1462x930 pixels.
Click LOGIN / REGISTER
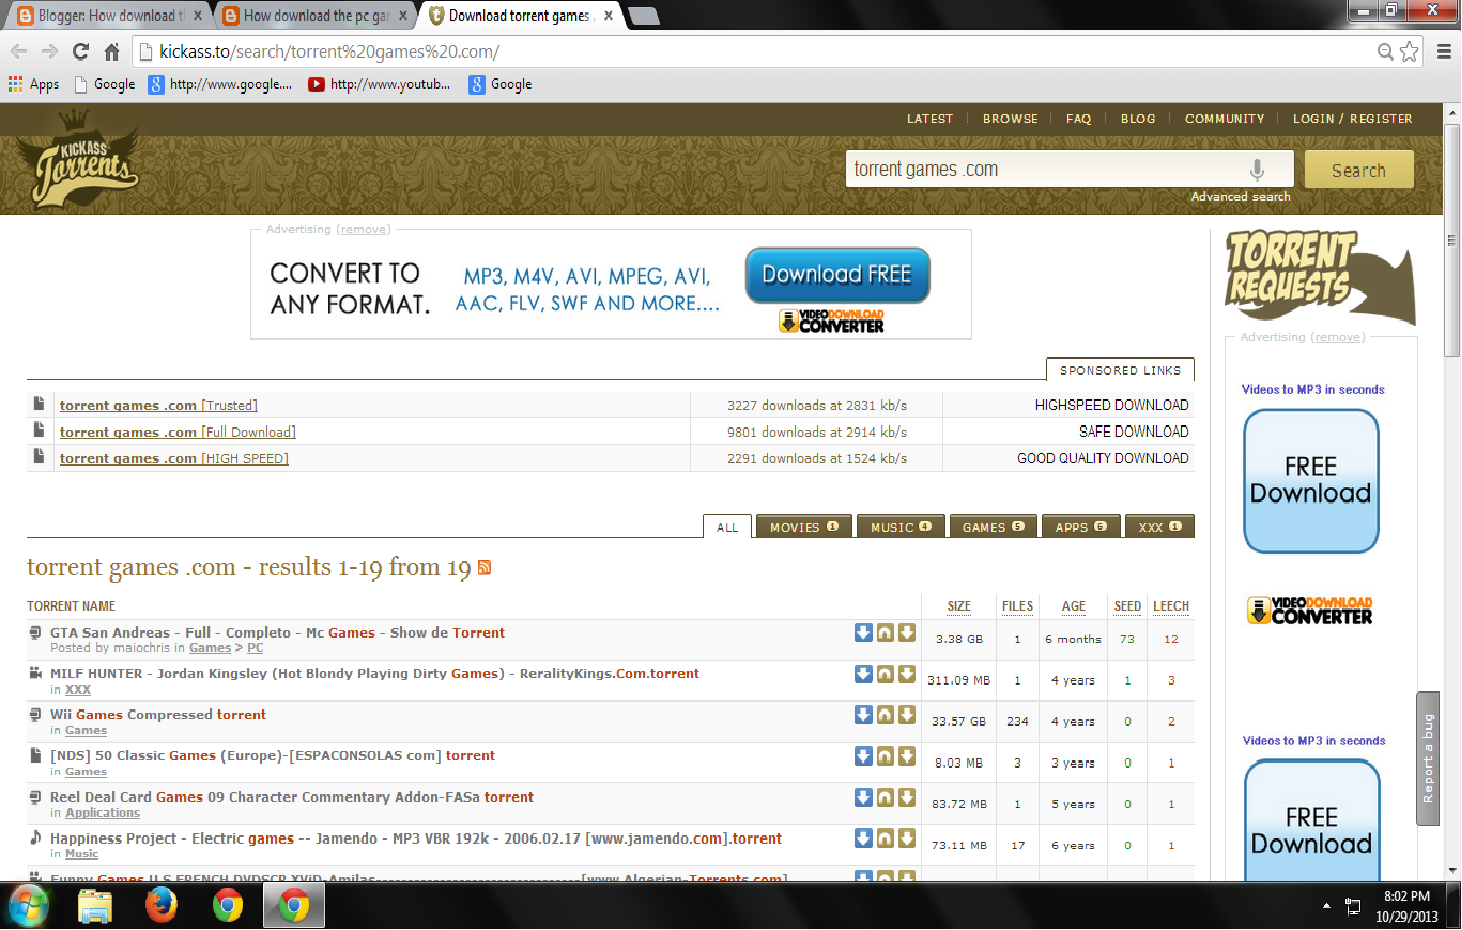[x=1353, y=119]
